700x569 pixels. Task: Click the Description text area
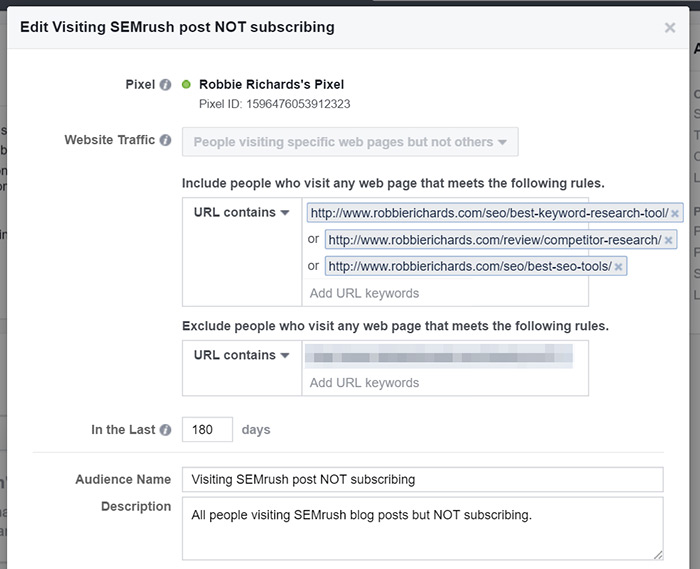point(422,528)
